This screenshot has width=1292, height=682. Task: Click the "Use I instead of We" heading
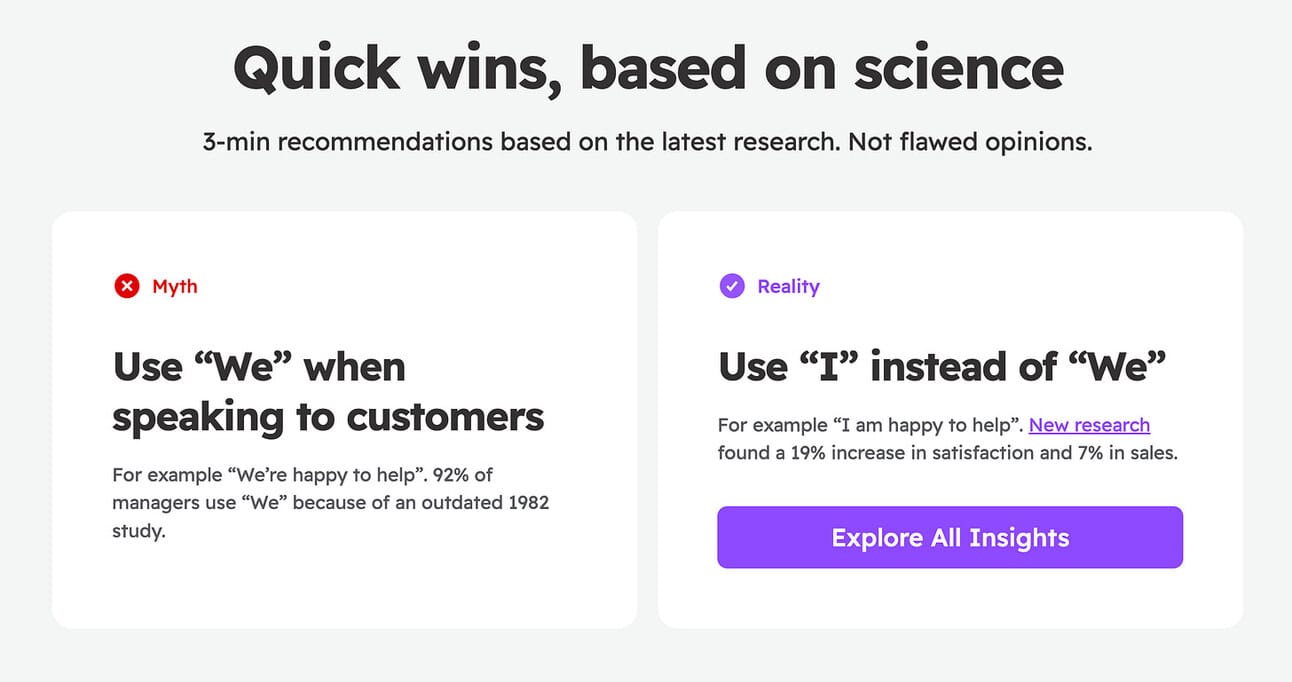pyautogui.click(x=942, y=367)
